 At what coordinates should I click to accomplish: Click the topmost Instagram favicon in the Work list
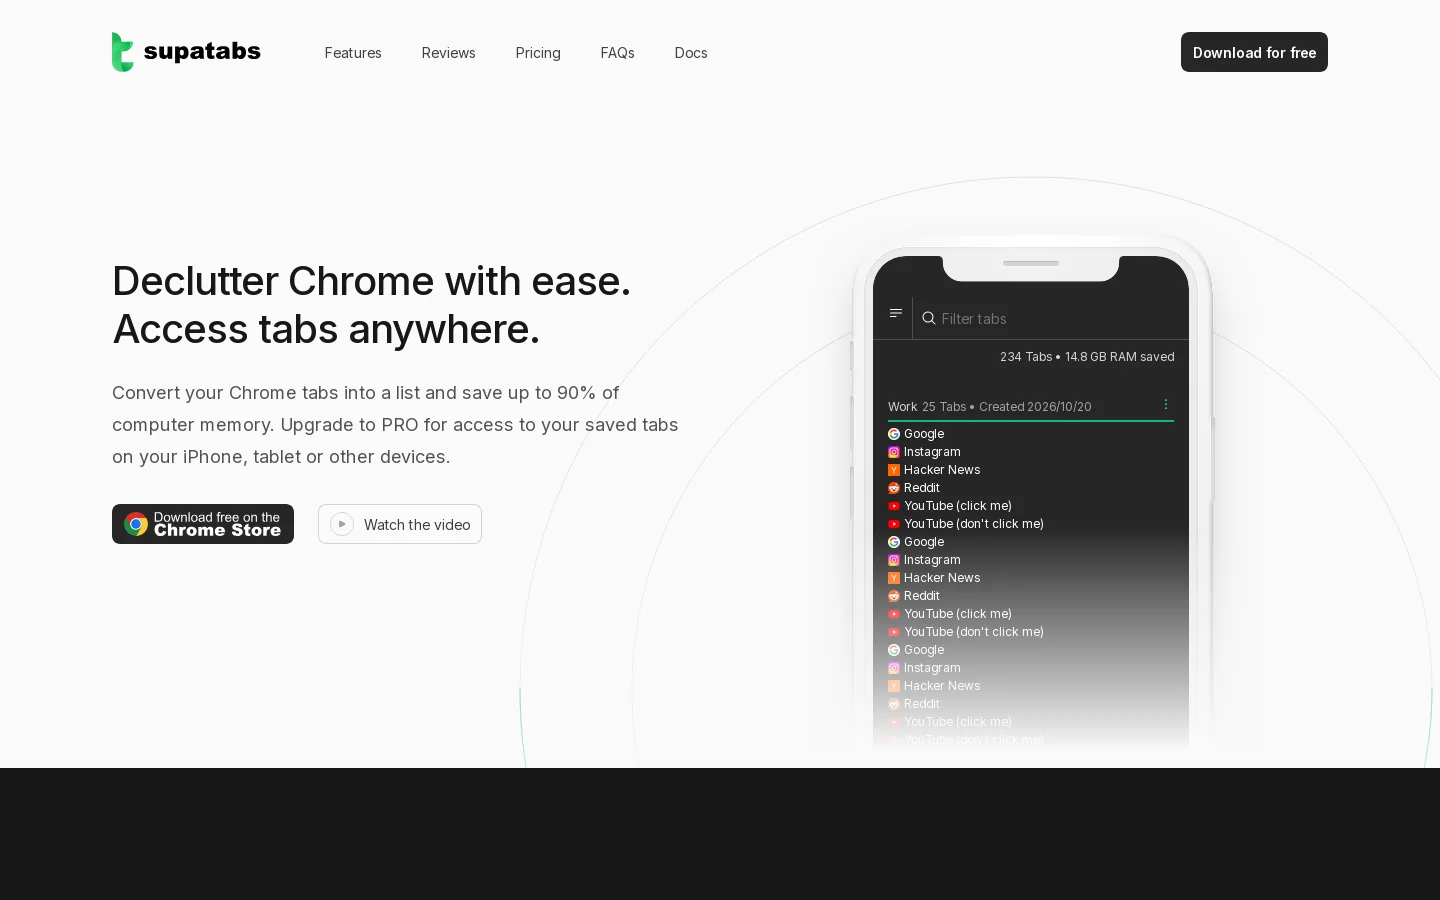coord(894,452)
